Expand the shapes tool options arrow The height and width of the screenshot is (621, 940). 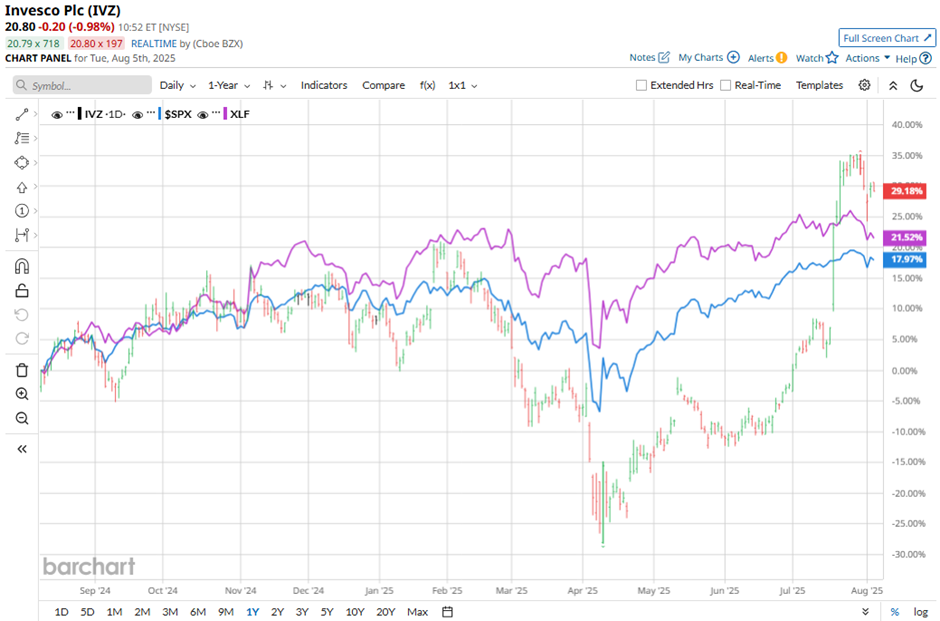pyautogui.click(x=35, y=162)
